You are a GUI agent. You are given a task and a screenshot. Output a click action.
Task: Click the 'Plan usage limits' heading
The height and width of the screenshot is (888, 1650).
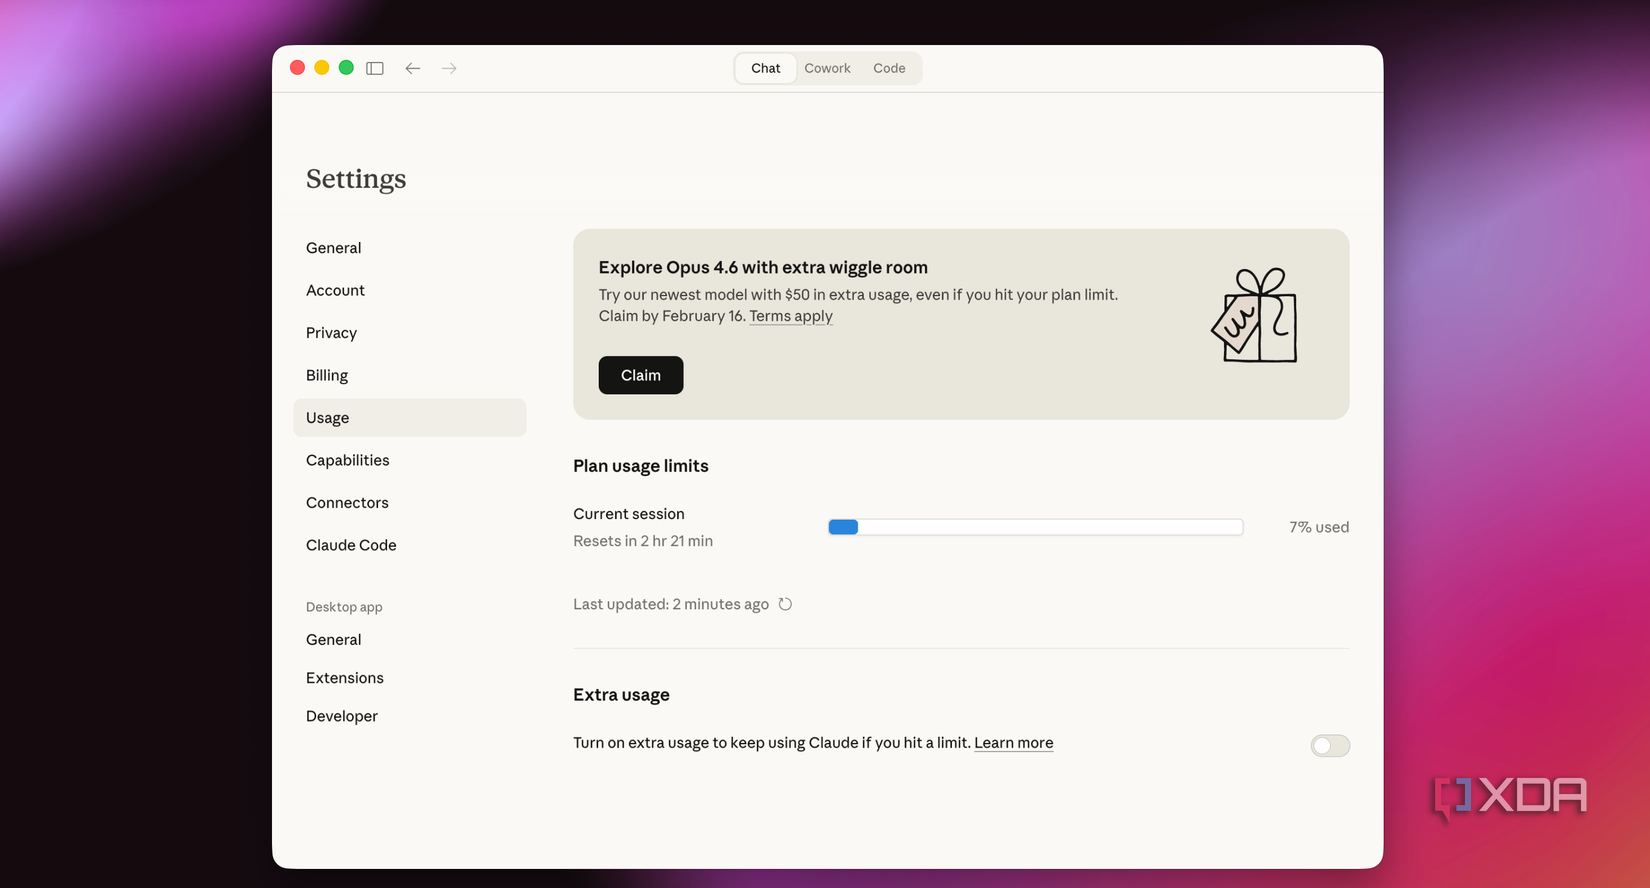pos(641,466)
